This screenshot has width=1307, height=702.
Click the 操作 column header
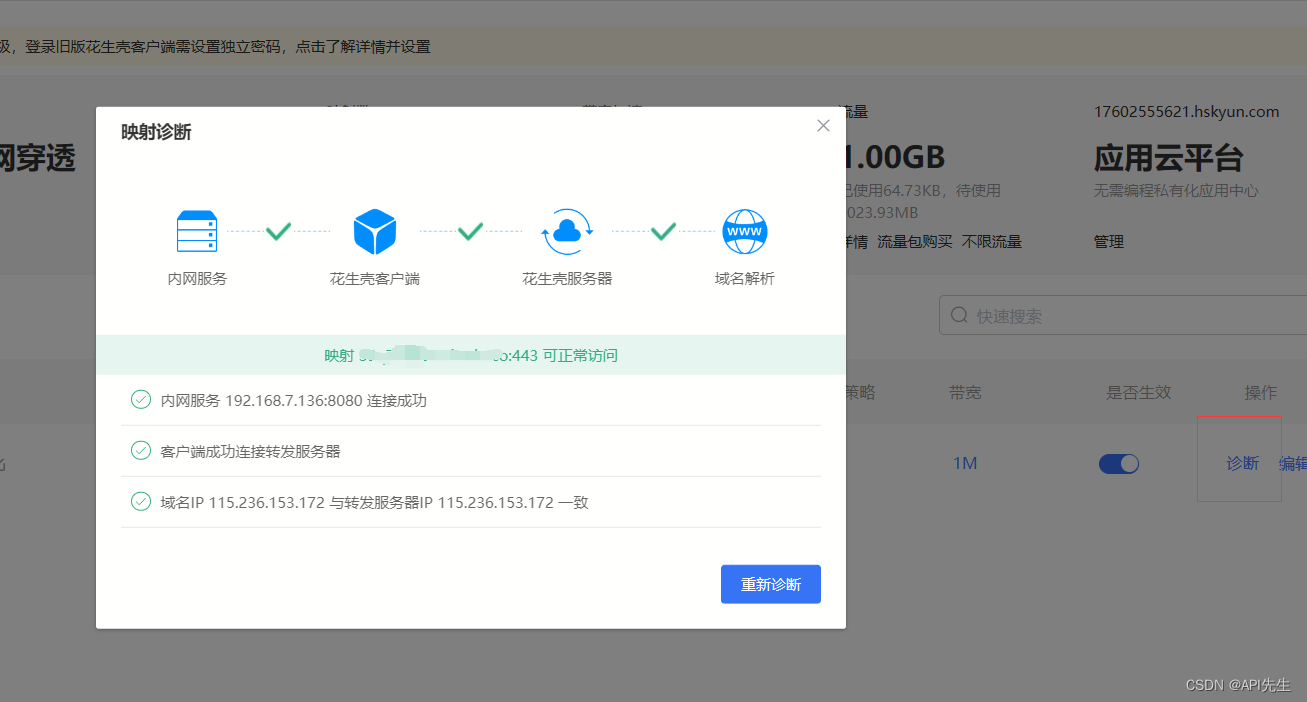click(1261, 393)
